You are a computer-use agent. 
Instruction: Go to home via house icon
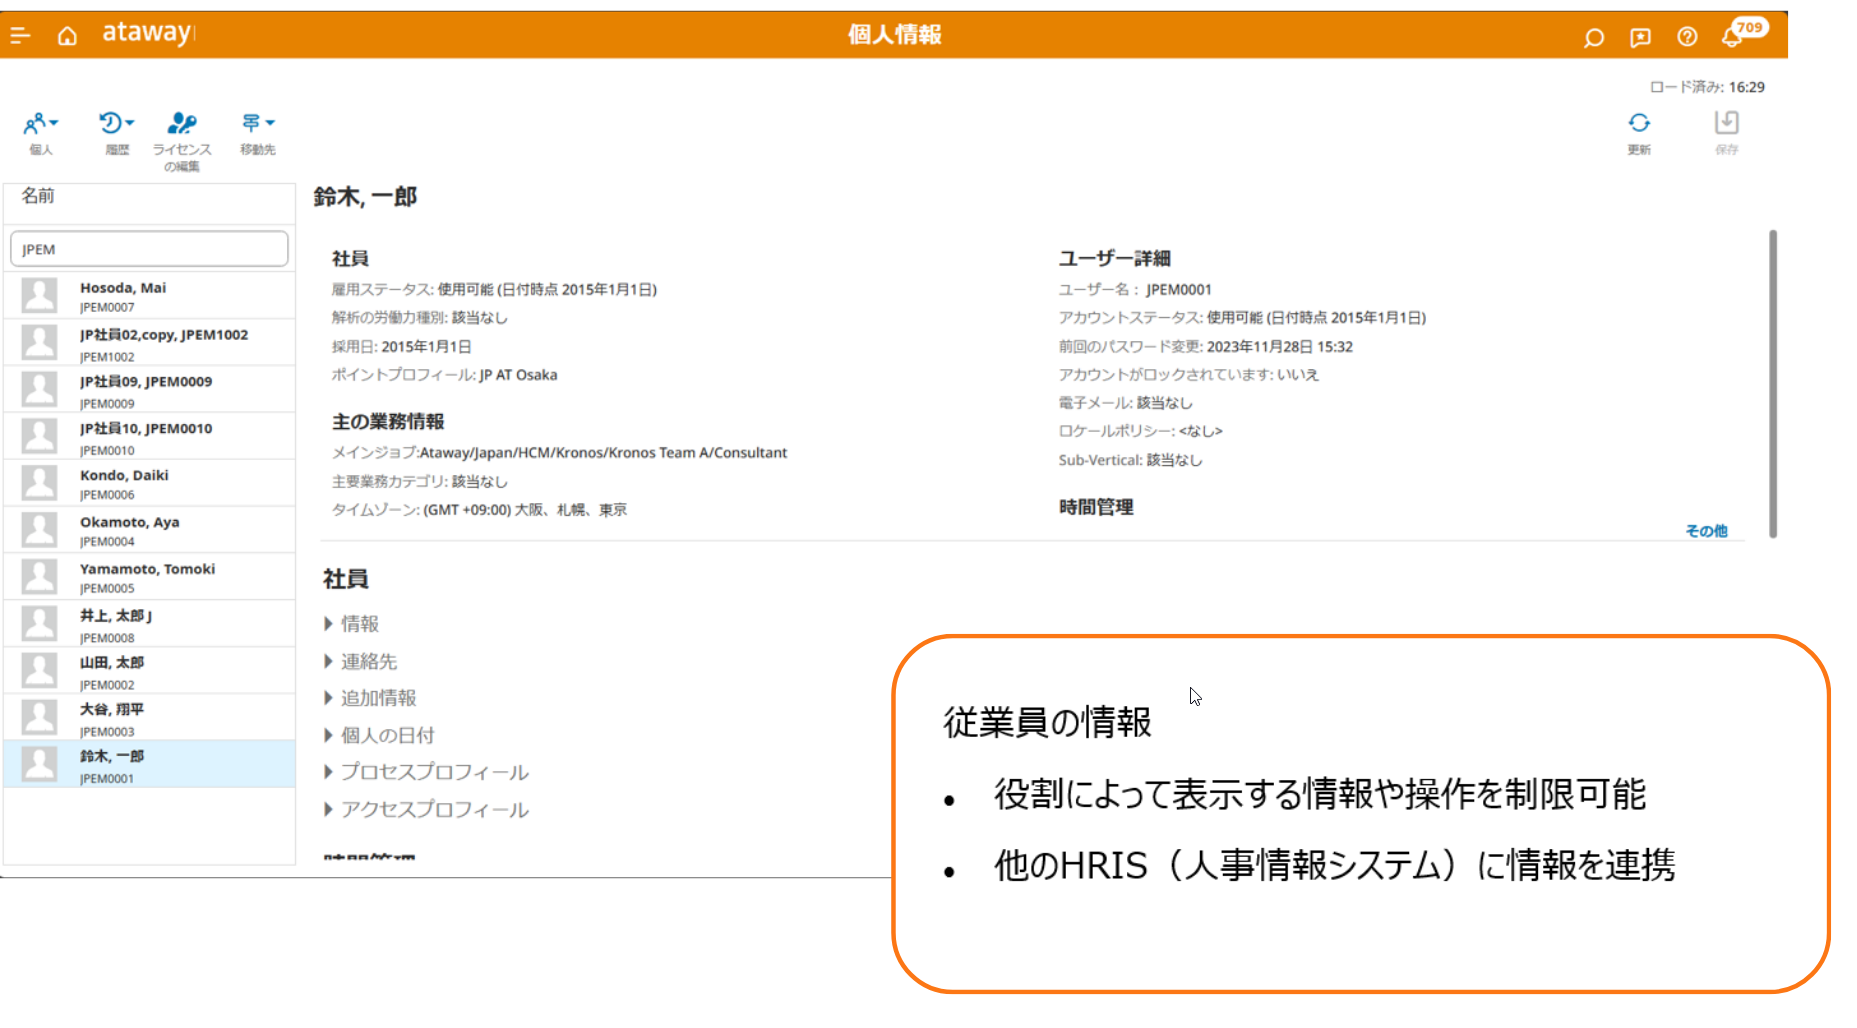coord(67,36)
